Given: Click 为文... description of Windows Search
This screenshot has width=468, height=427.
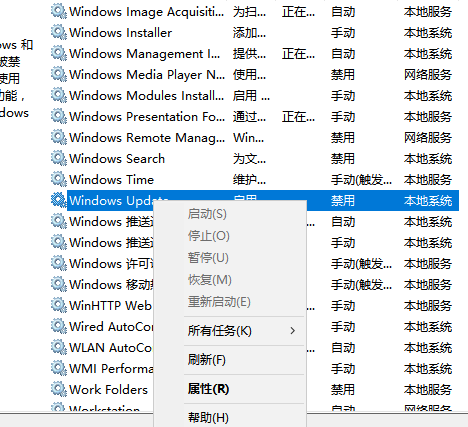Looking at the screenshot, I should (x=249, y=159).
